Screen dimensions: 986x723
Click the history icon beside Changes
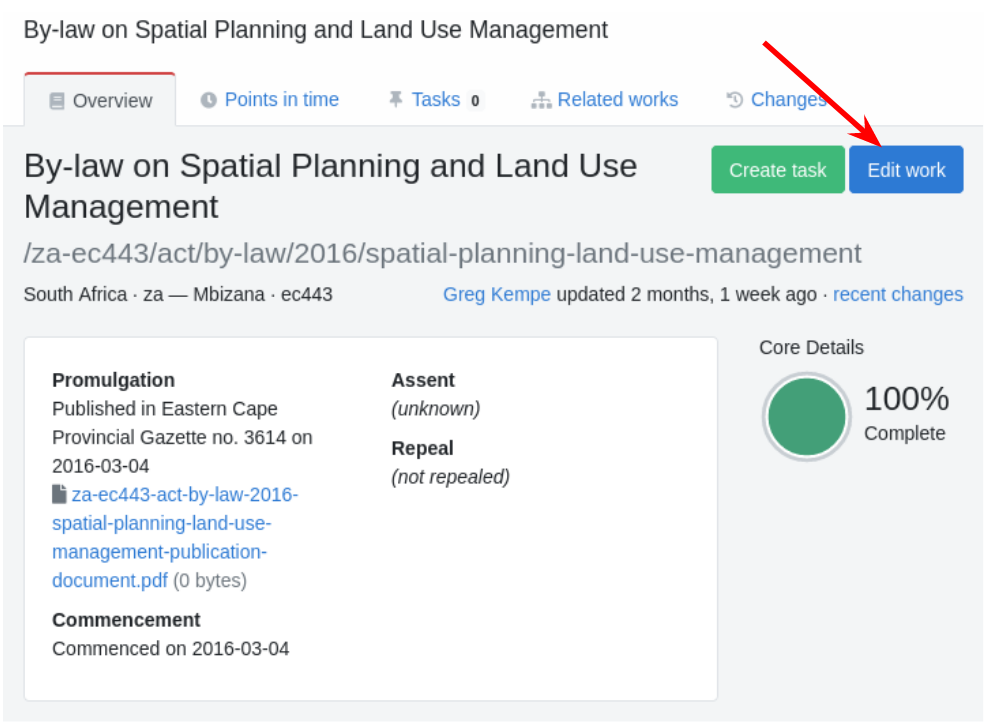[x=735, y=100]
